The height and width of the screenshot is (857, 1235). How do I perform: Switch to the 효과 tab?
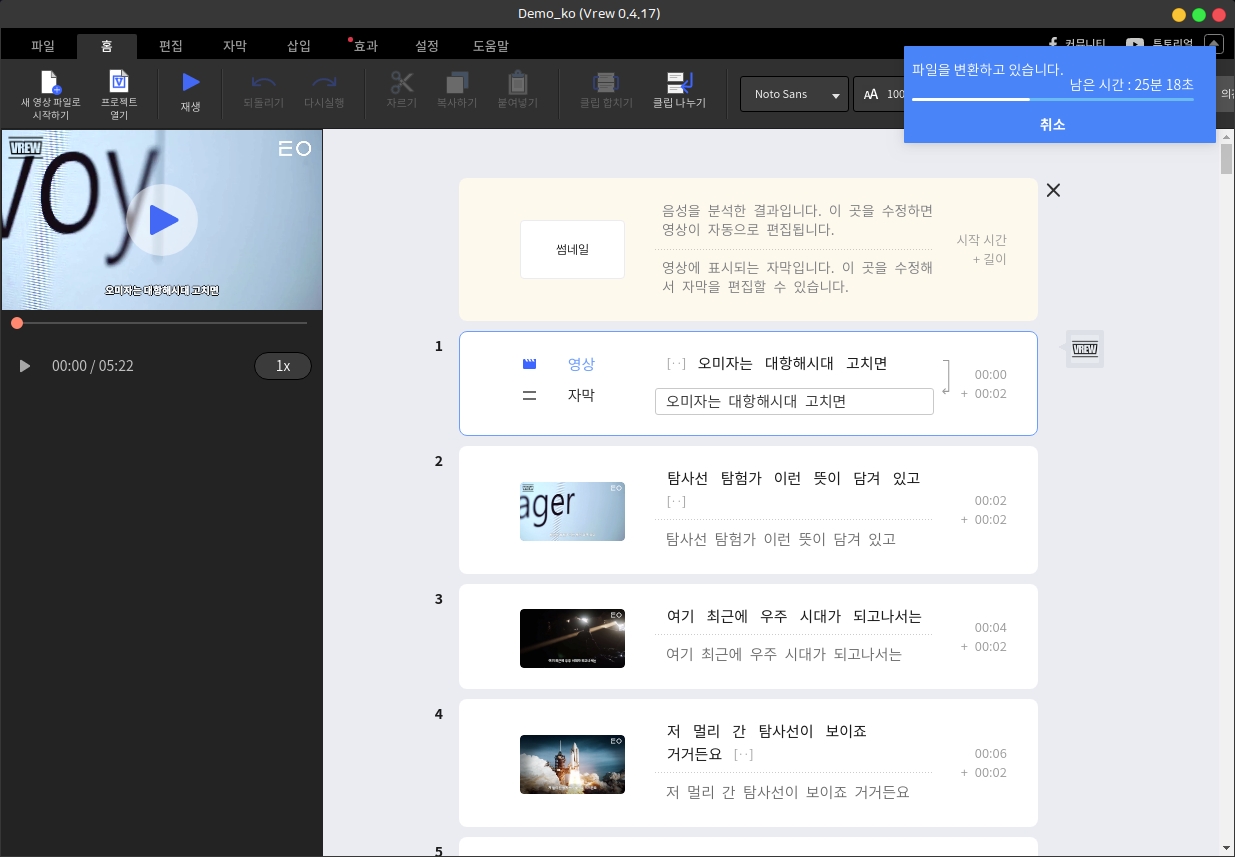pyautogui.click(x=365, y=46)
